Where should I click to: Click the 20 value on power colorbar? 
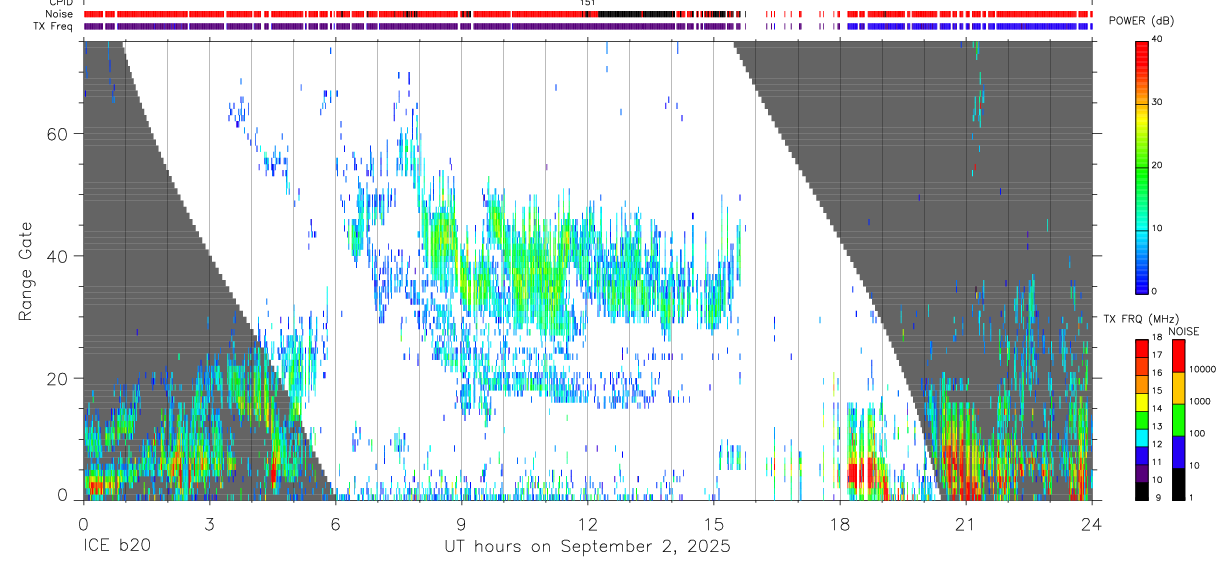1158,166
